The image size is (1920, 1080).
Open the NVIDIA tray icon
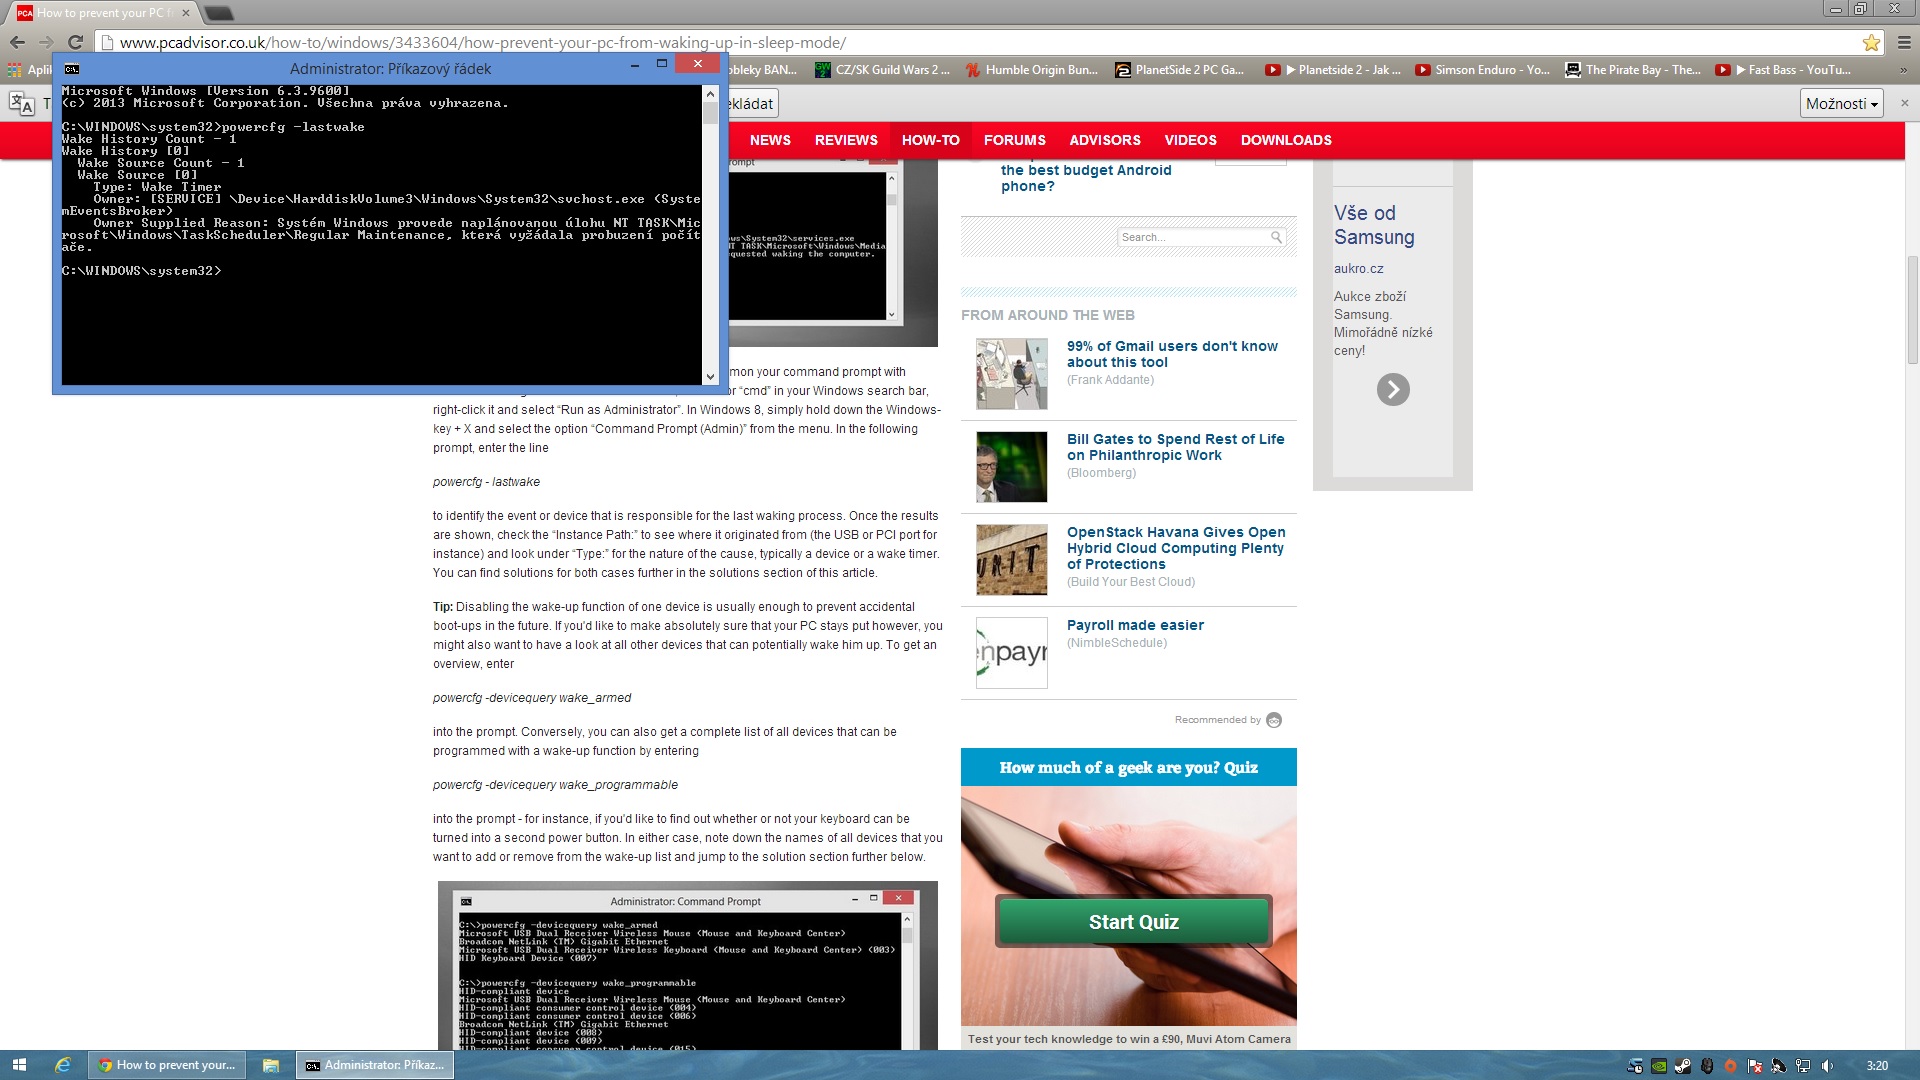click(x=1659, y=1066)
